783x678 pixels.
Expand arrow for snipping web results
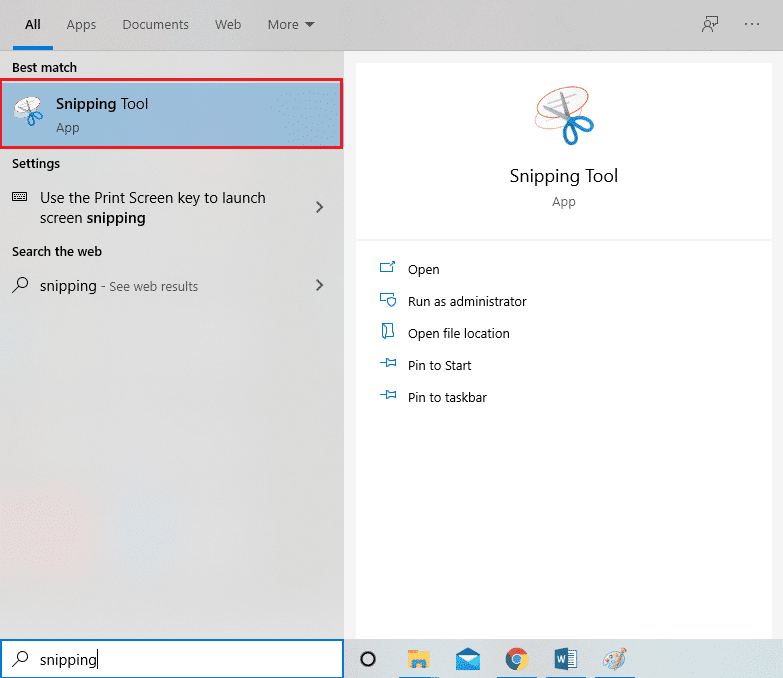pyautogui.click(x=320, y=285)
